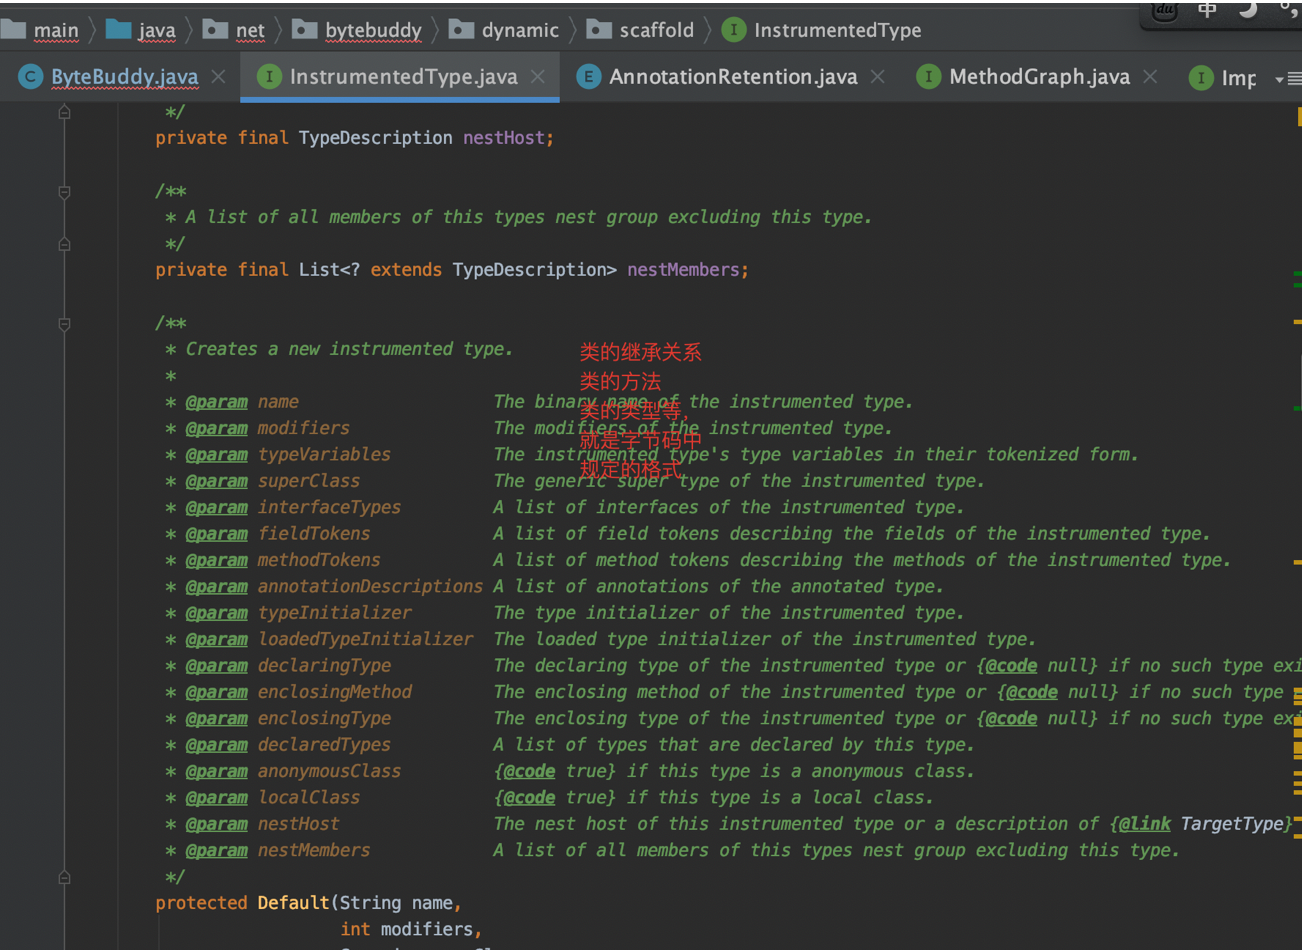Click @code tag on the anonymousClass line
The height and width of the screenshot is (950, 1302).
pos(529,771)
